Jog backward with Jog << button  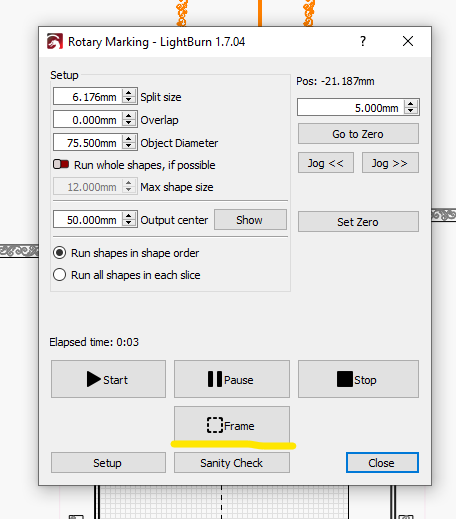(326, 163)
